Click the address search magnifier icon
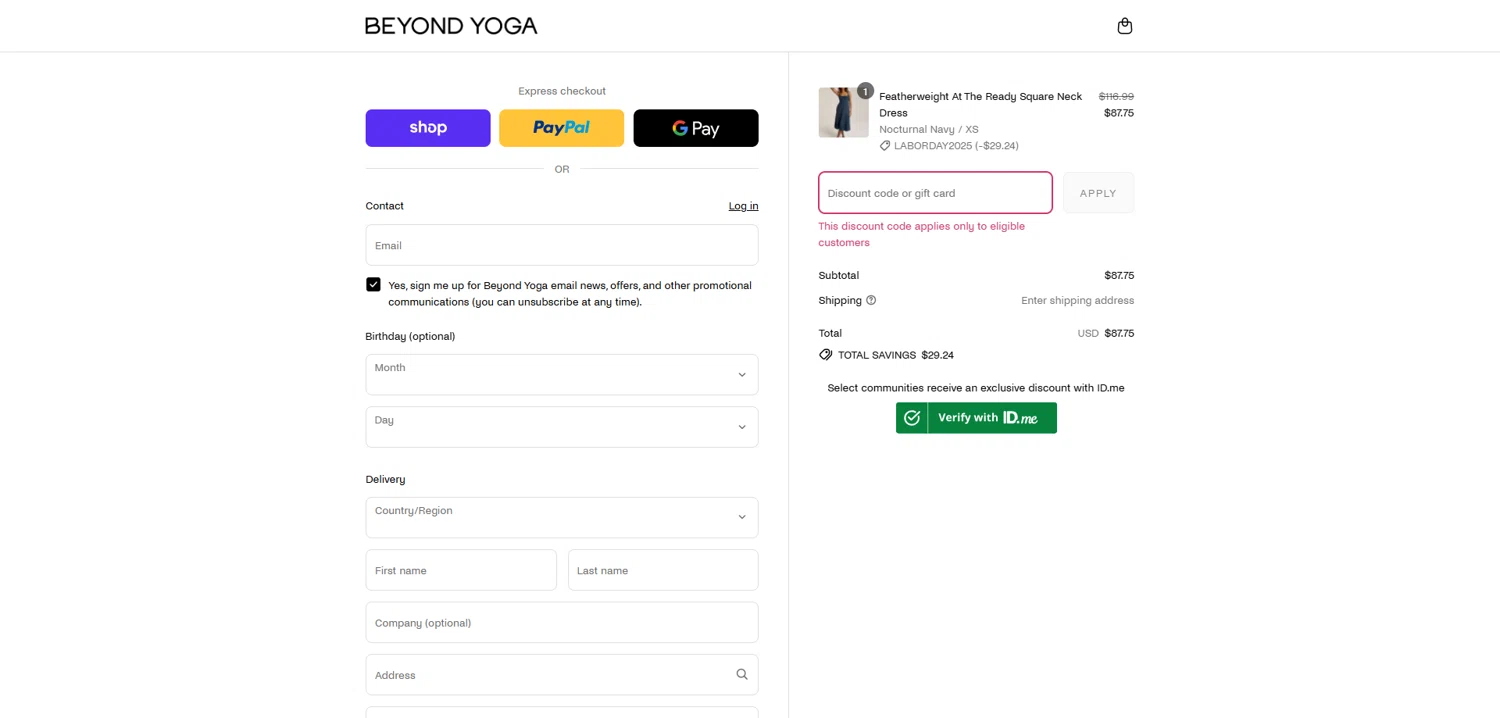 742,675
